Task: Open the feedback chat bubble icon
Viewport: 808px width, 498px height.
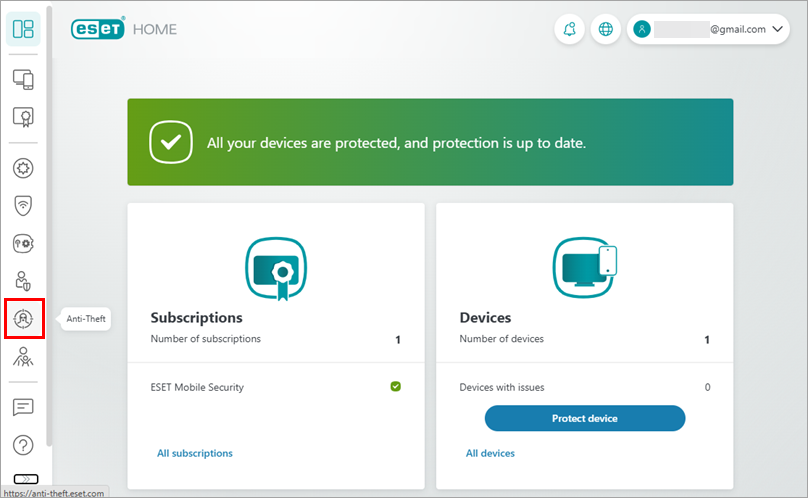Action: click(x=23, y=407)
